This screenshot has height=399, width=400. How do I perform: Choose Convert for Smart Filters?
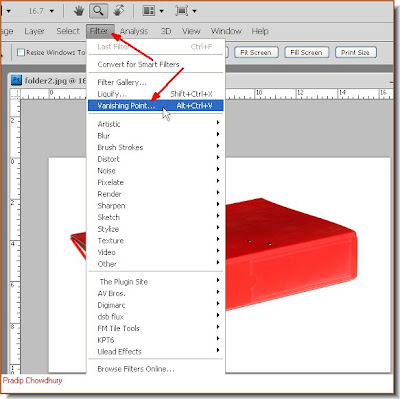(155, 64)
